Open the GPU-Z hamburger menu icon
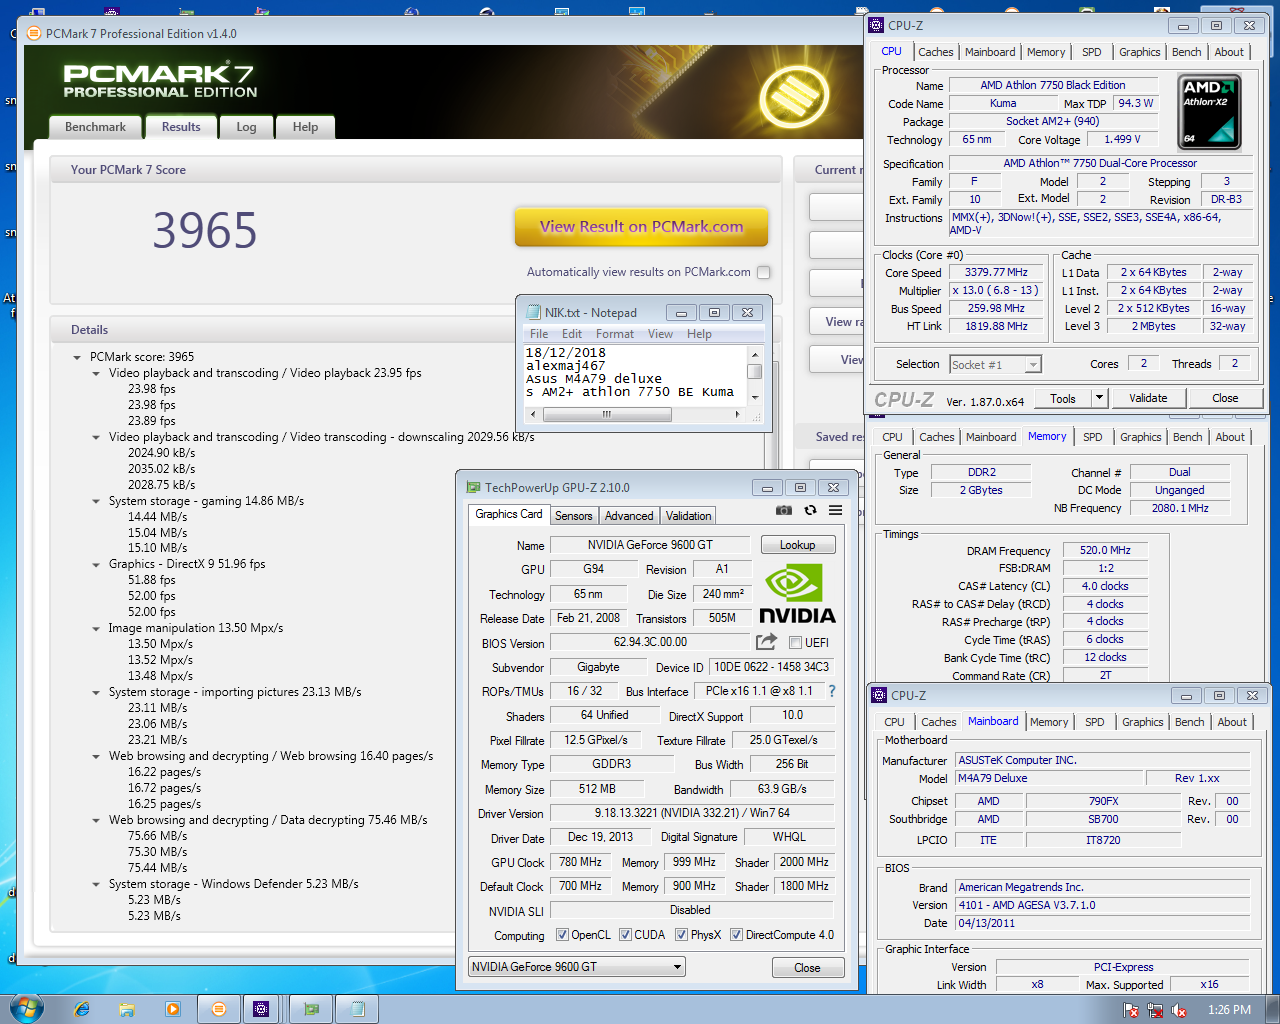The image size is (1280, 1024). (x=835, y=510)
